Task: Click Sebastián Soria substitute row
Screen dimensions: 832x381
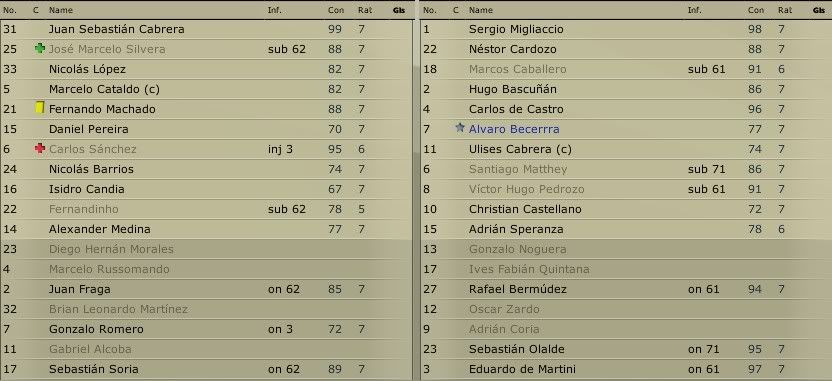Action: click(206, 369)
